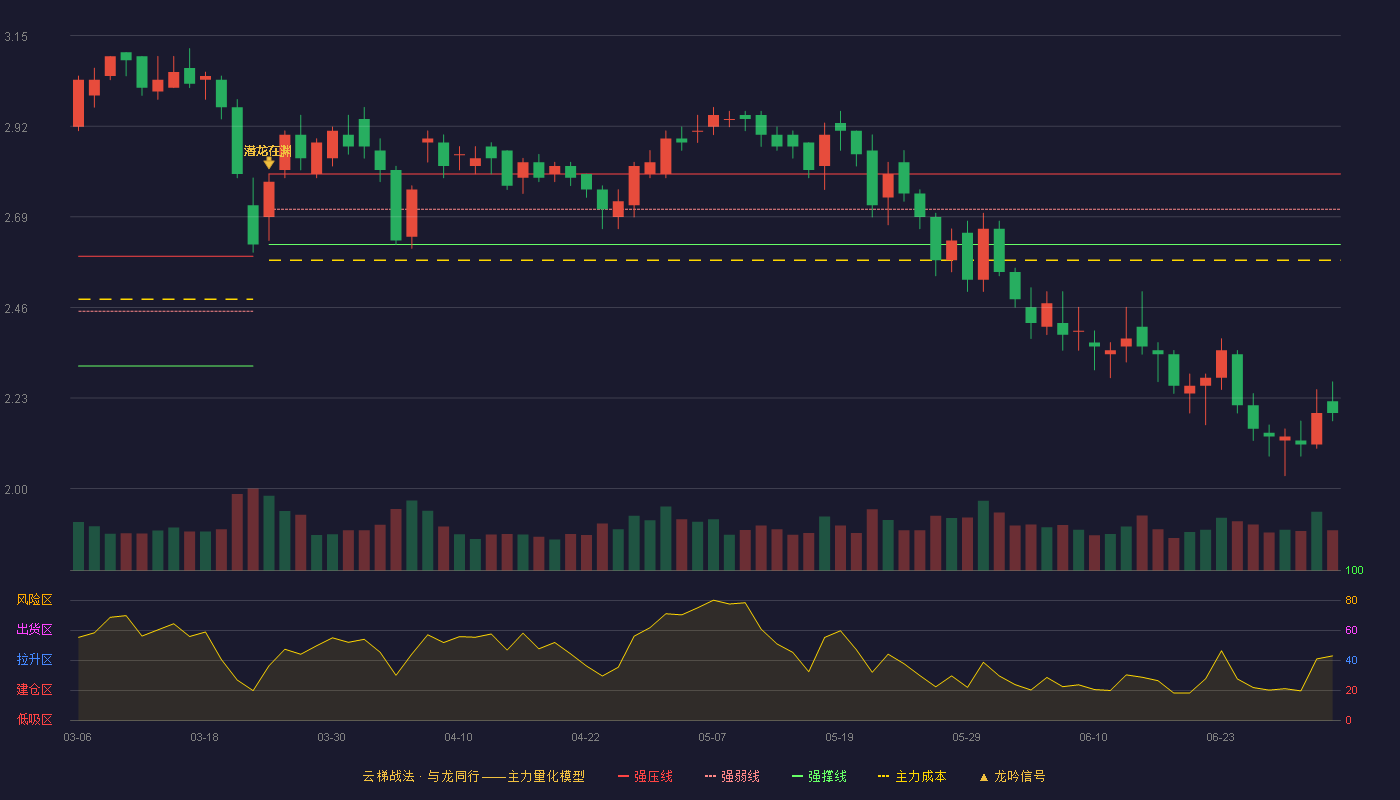Click the green 100 indicator scale value

(x=1354, y=571)
